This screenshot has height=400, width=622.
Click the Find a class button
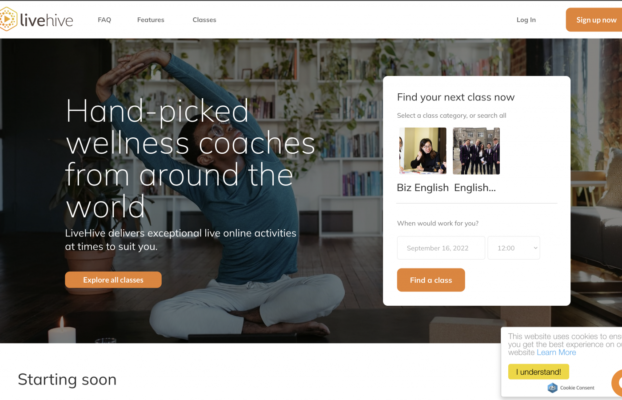click(431, 280)
